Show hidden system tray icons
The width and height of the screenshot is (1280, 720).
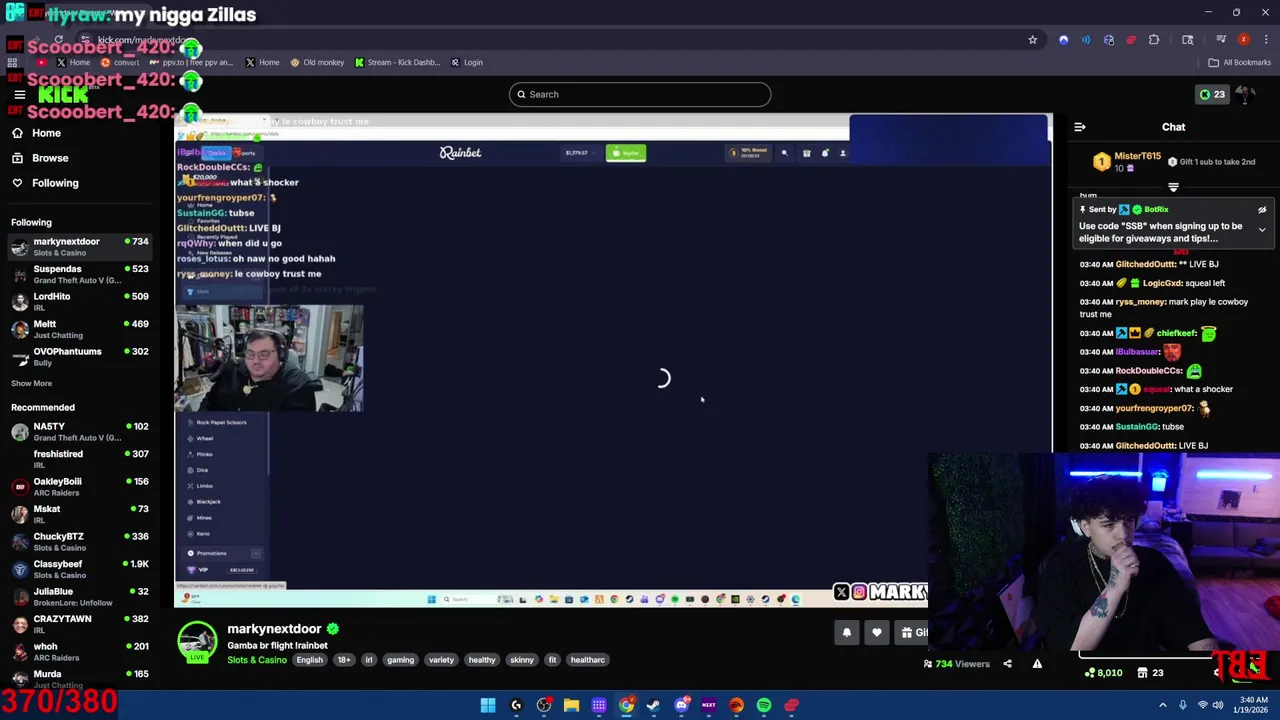click(1162, 705)
